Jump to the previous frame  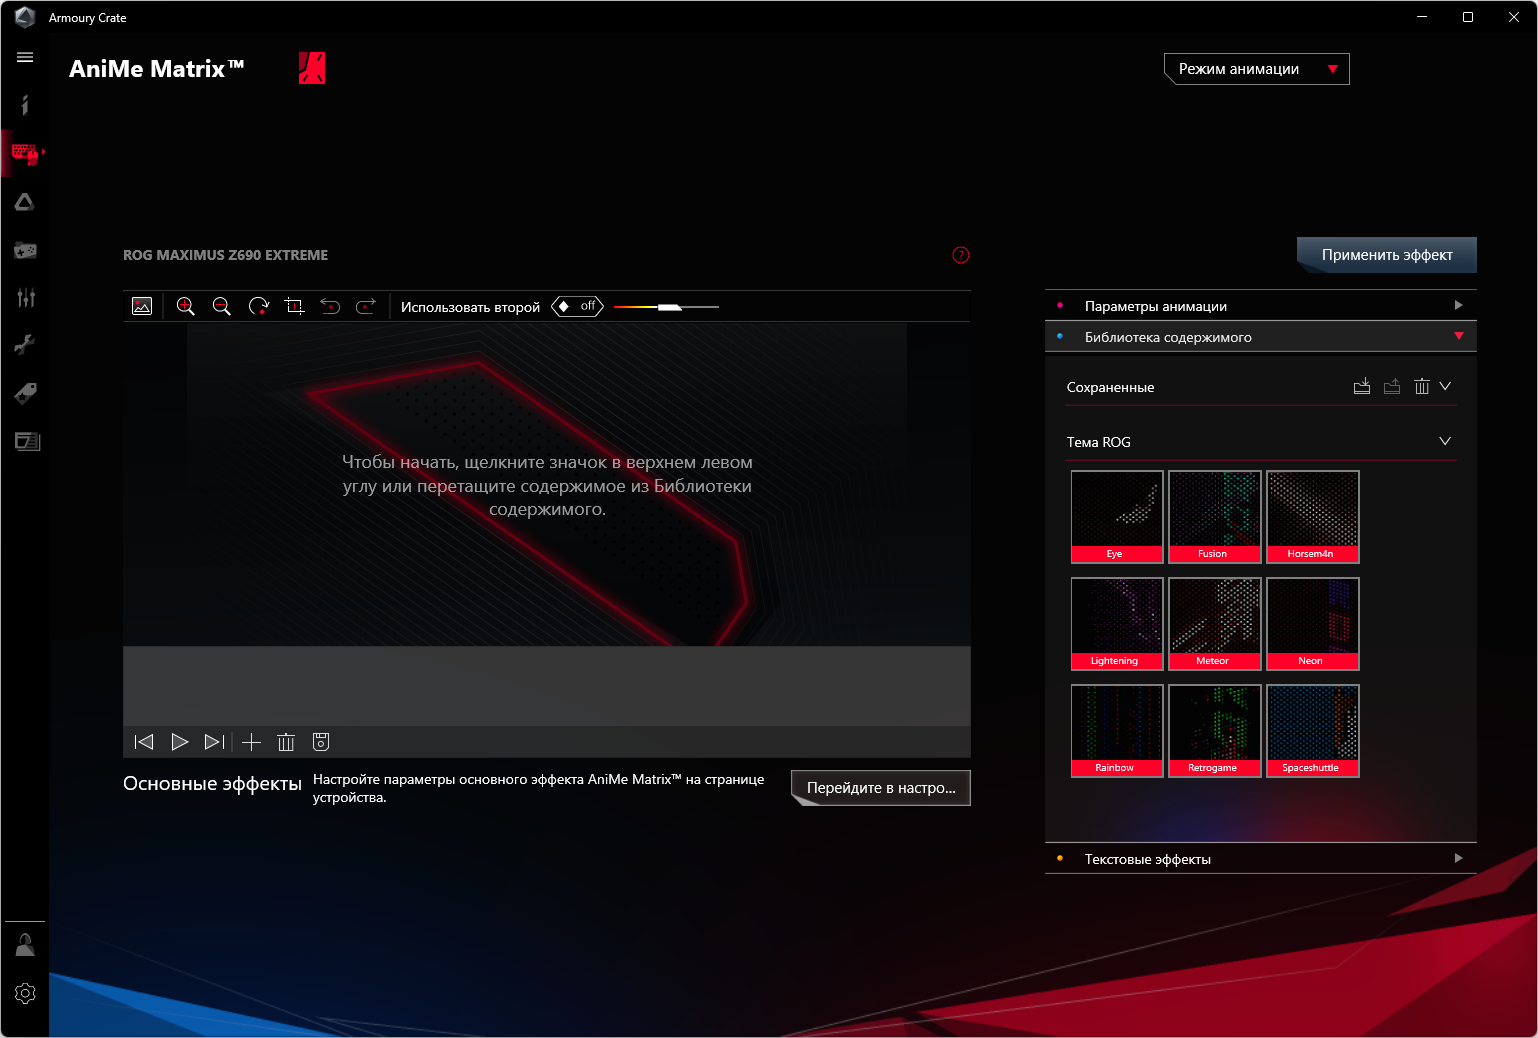[144, 742]
